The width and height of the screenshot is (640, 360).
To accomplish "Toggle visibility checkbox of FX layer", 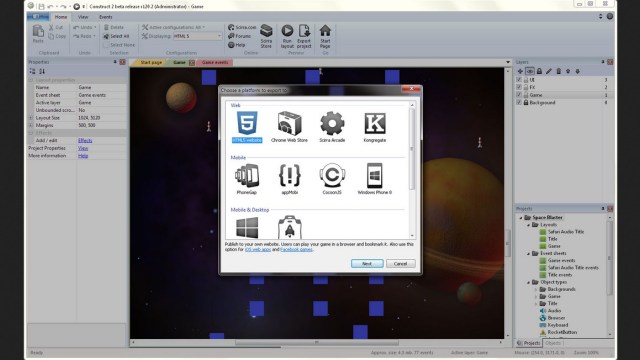I will click(x=519, y=87).
